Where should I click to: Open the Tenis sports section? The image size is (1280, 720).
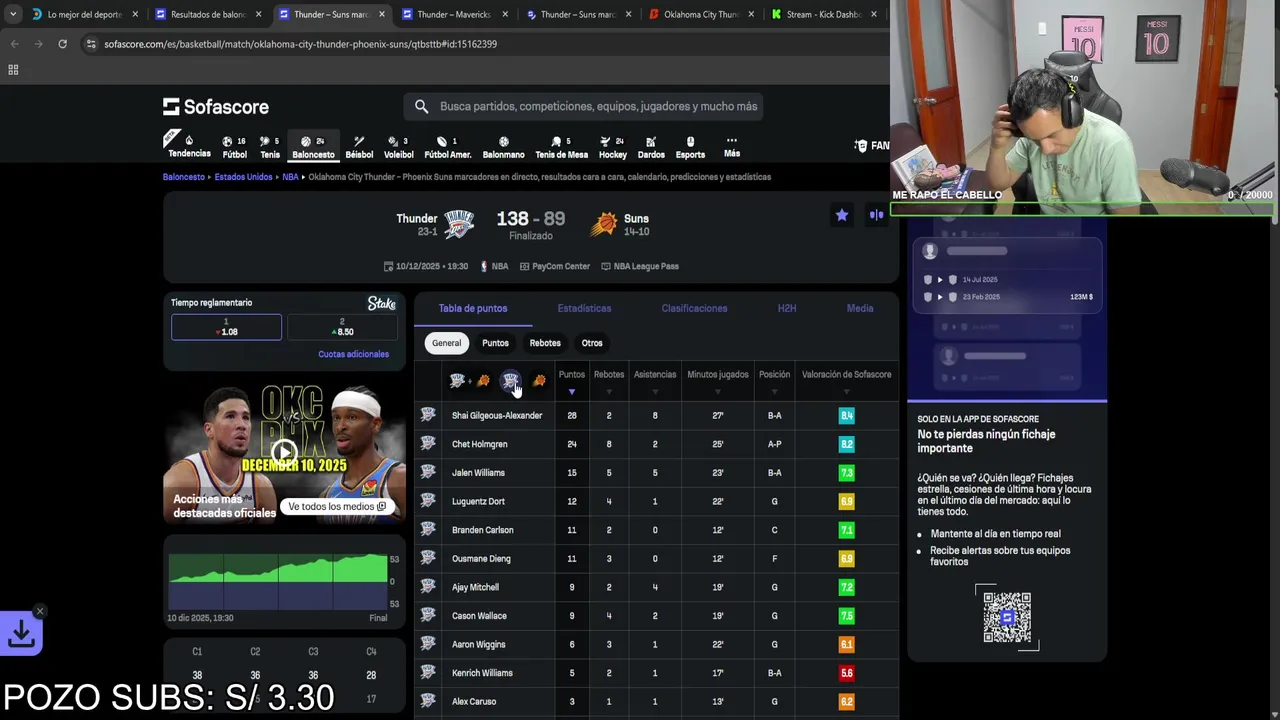point(270,147)
